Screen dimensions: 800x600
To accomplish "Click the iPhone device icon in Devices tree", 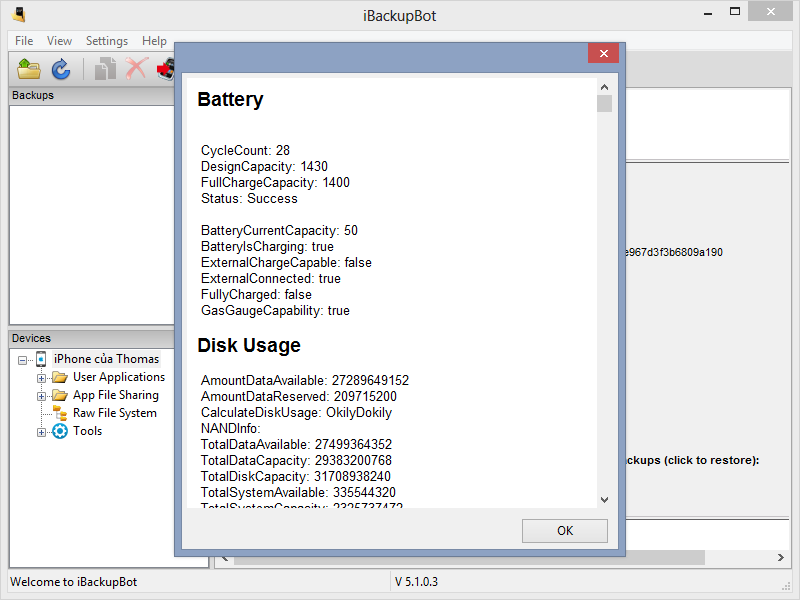I will [x=41, y=359].
